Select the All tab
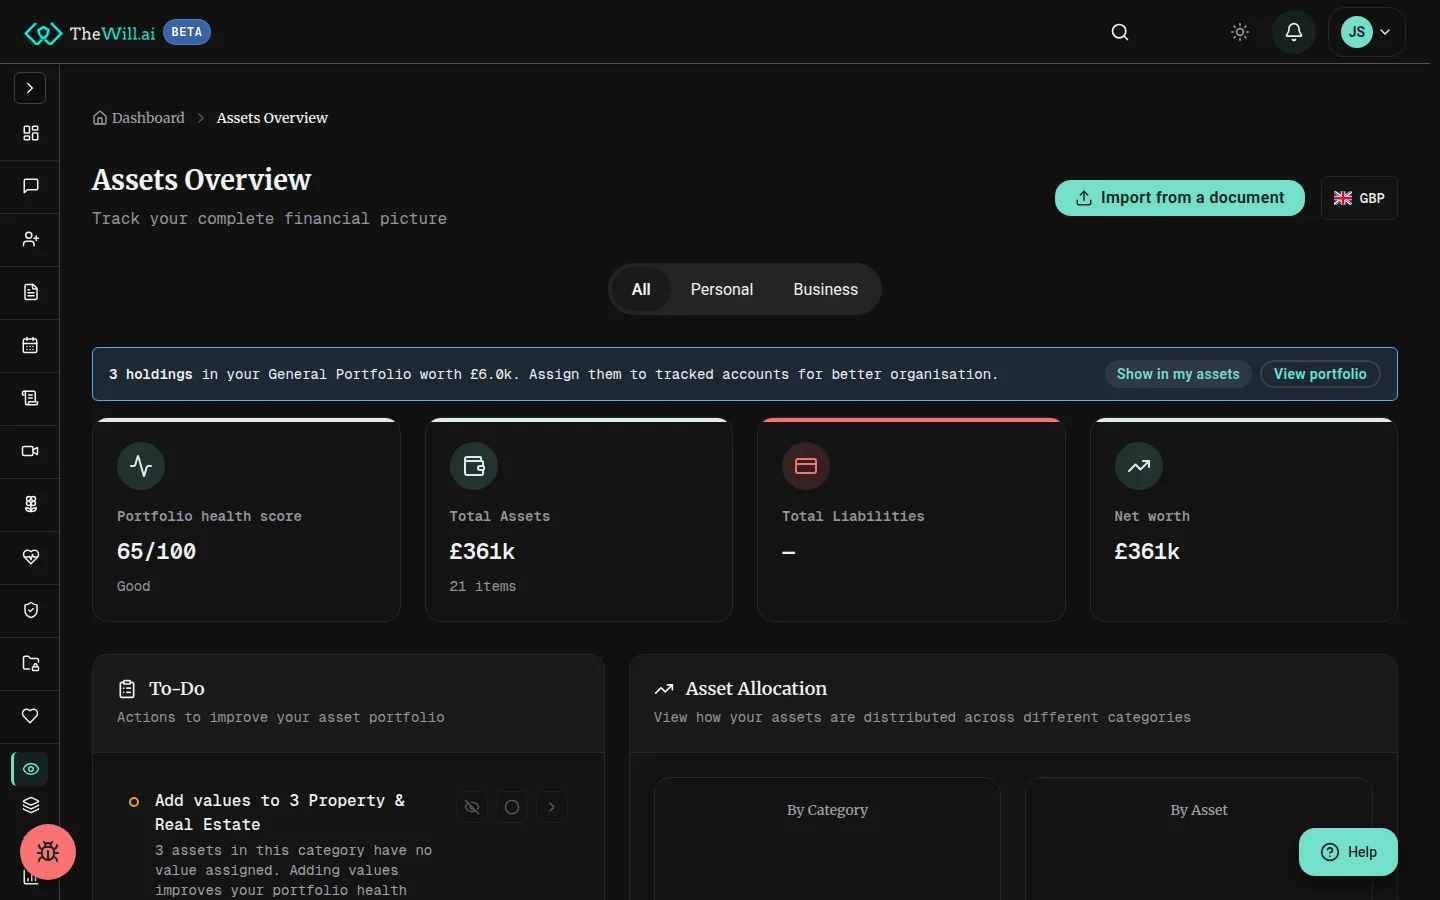The width and height of the screenshot is (1440, 900). click(x=641, y=289)
